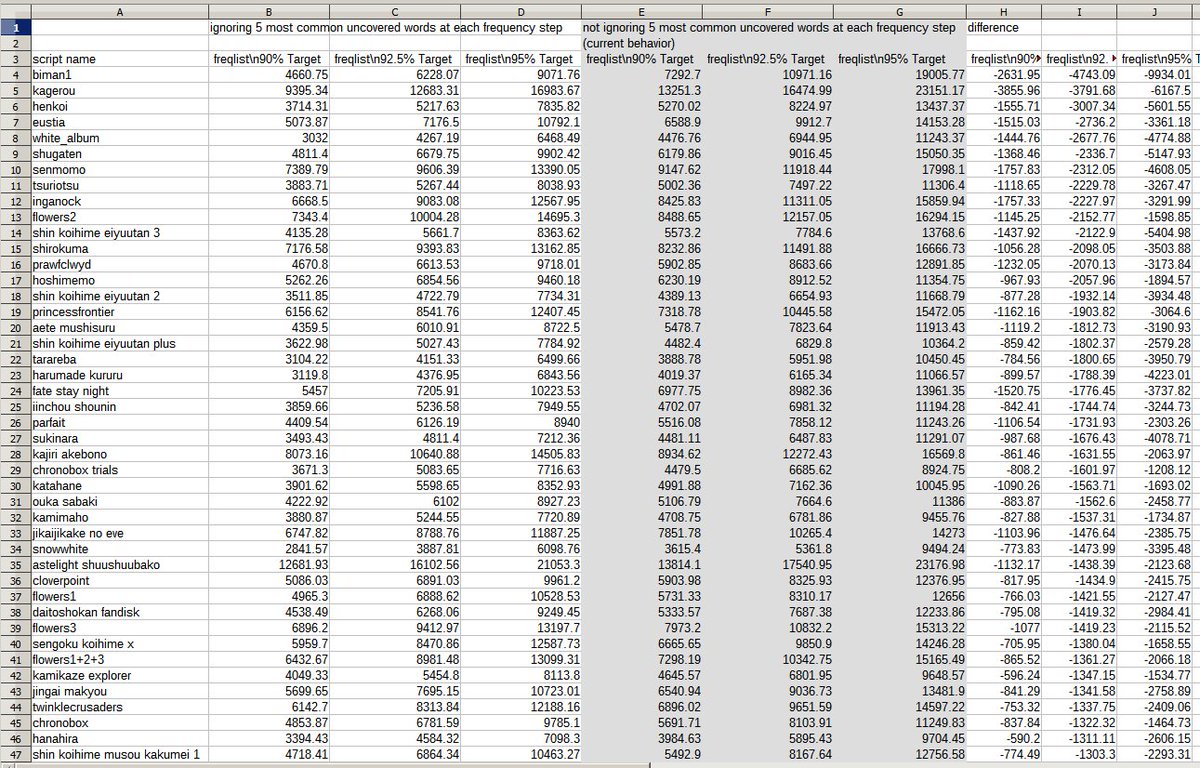Select the 'sukinara' cell

pyautogui.click(x=119, y=438)
